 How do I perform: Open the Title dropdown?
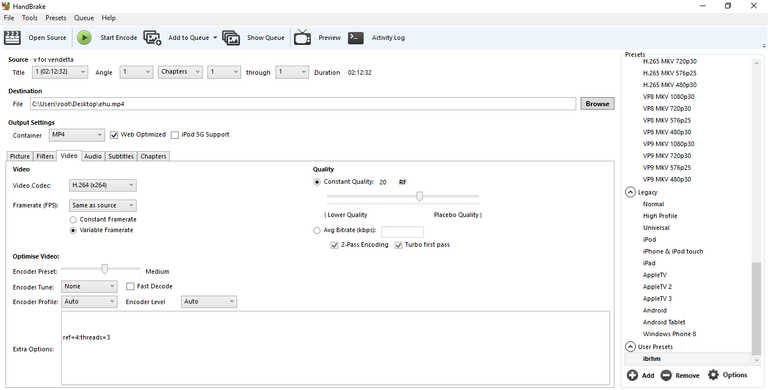pos(60,72)
